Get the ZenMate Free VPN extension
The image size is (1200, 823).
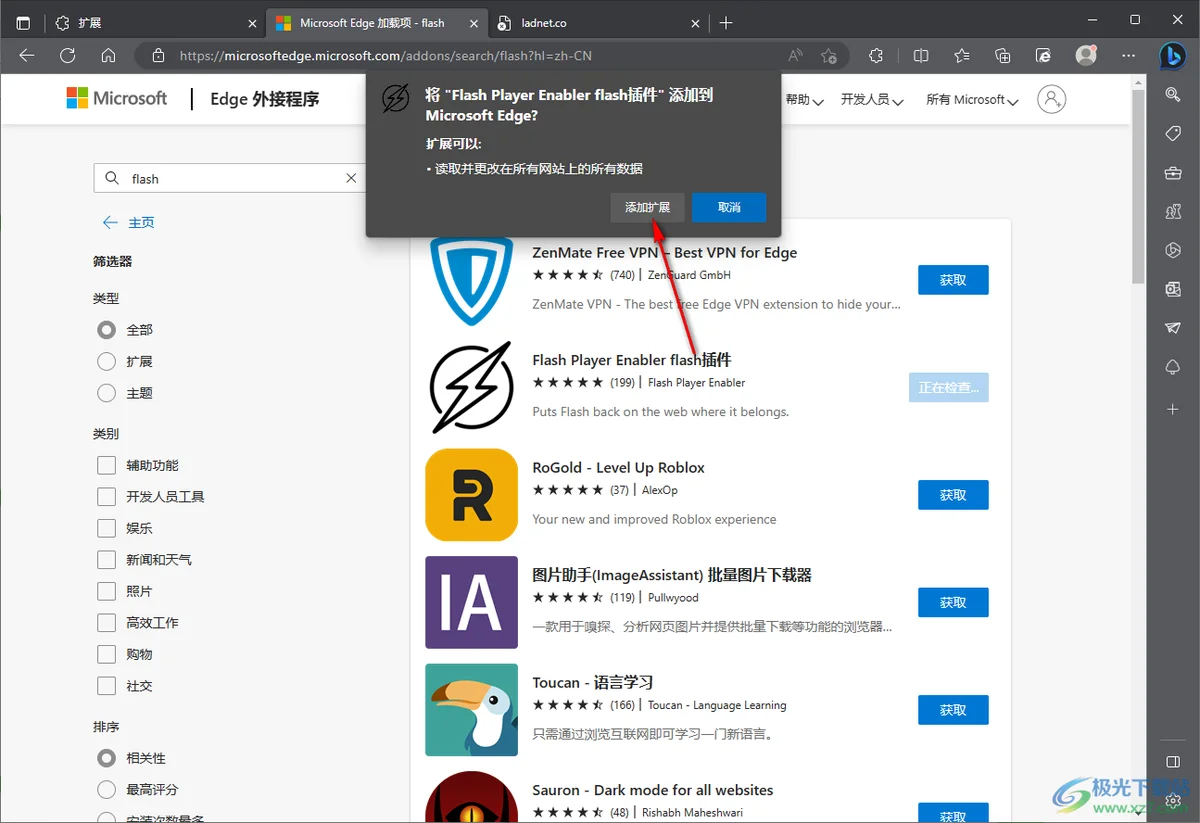pos(953,280)
